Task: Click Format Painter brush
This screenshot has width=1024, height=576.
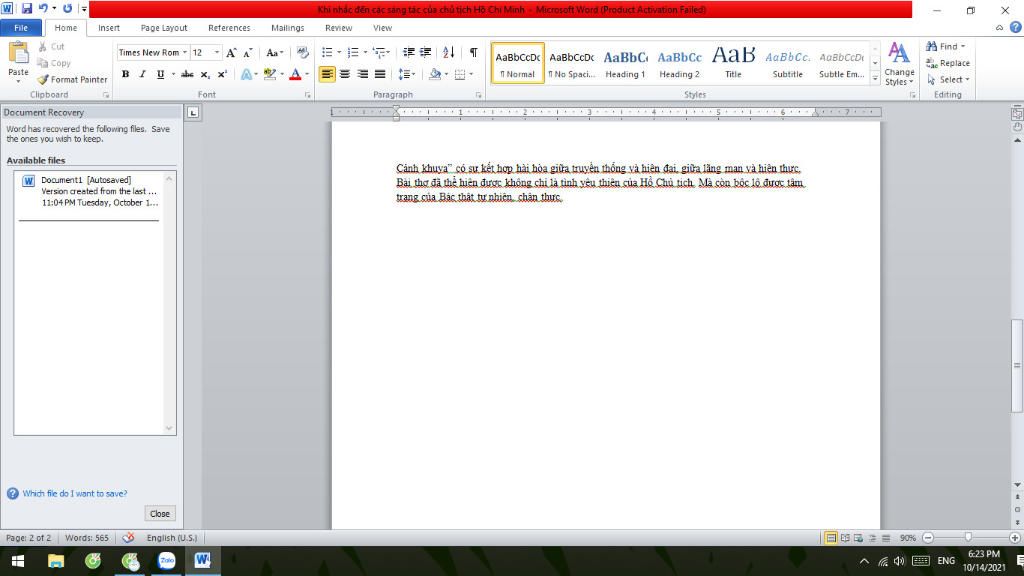Action: click(72, 80)
